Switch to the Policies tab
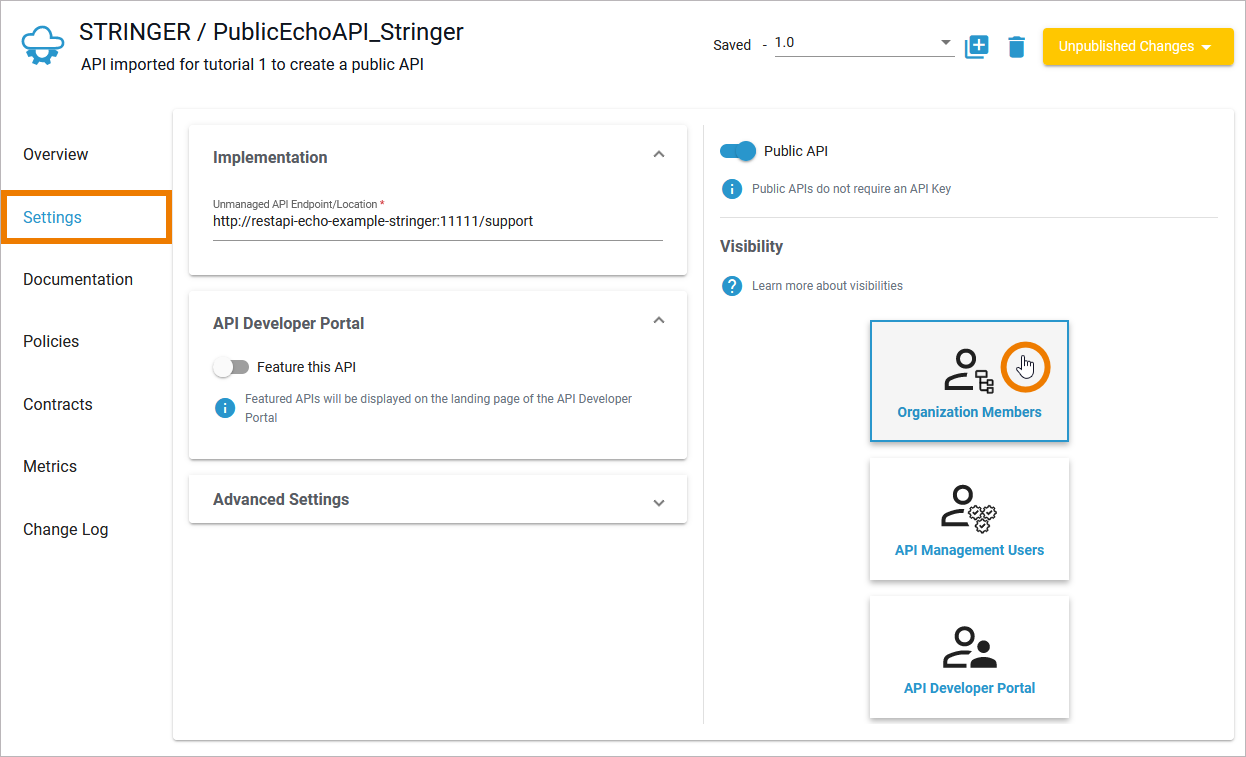The image size is (1246, 757). click(51, 341)
